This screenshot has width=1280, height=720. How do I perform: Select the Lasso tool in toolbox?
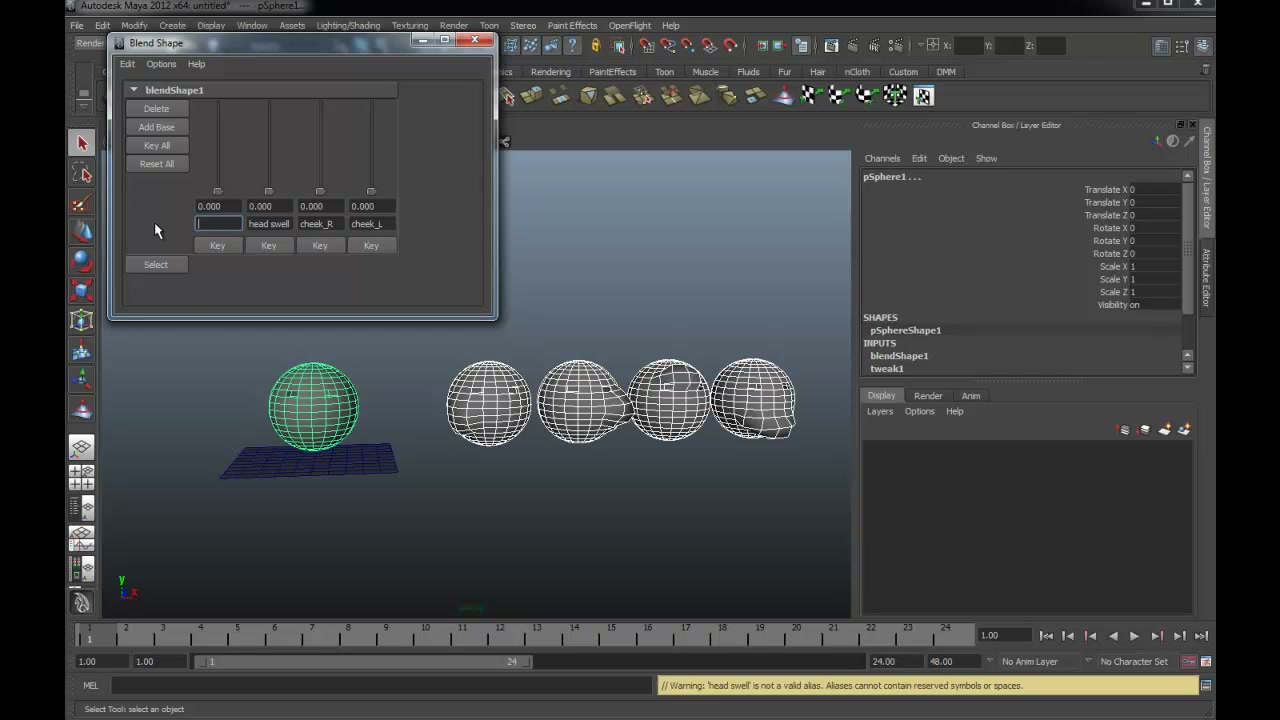point(82,174)
